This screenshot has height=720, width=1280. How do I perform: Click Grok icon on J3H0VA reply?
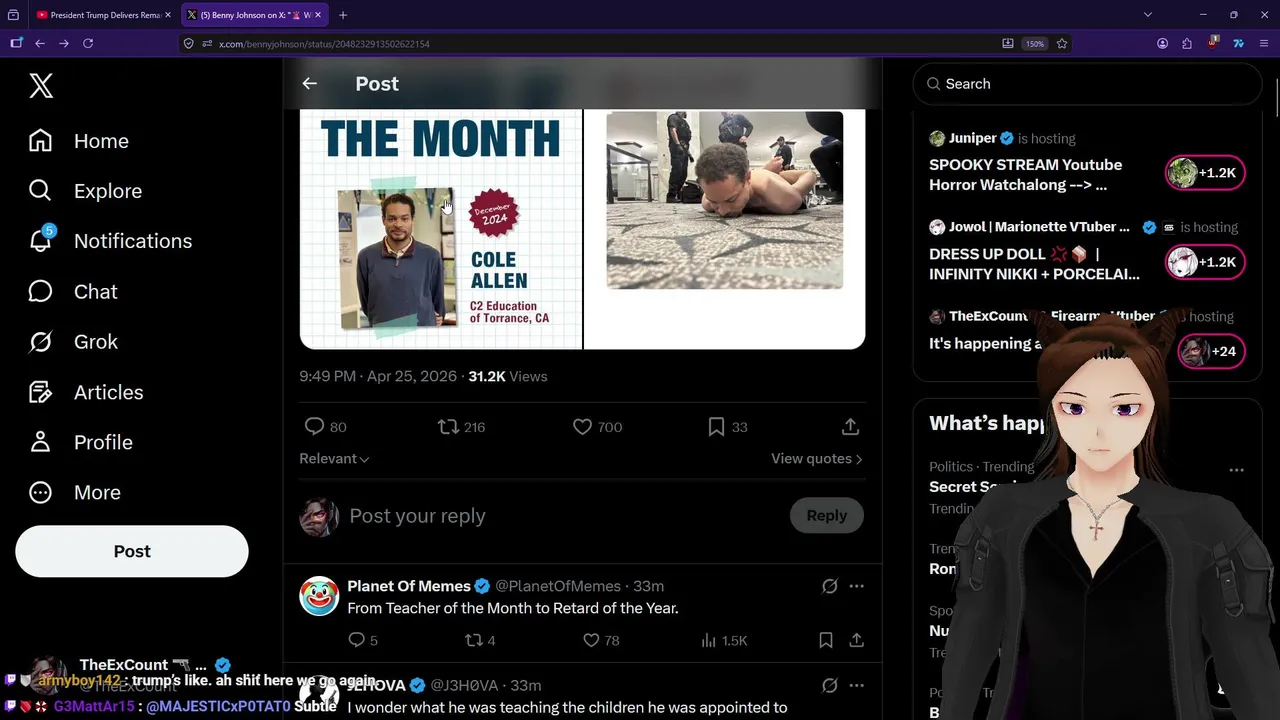829,686
